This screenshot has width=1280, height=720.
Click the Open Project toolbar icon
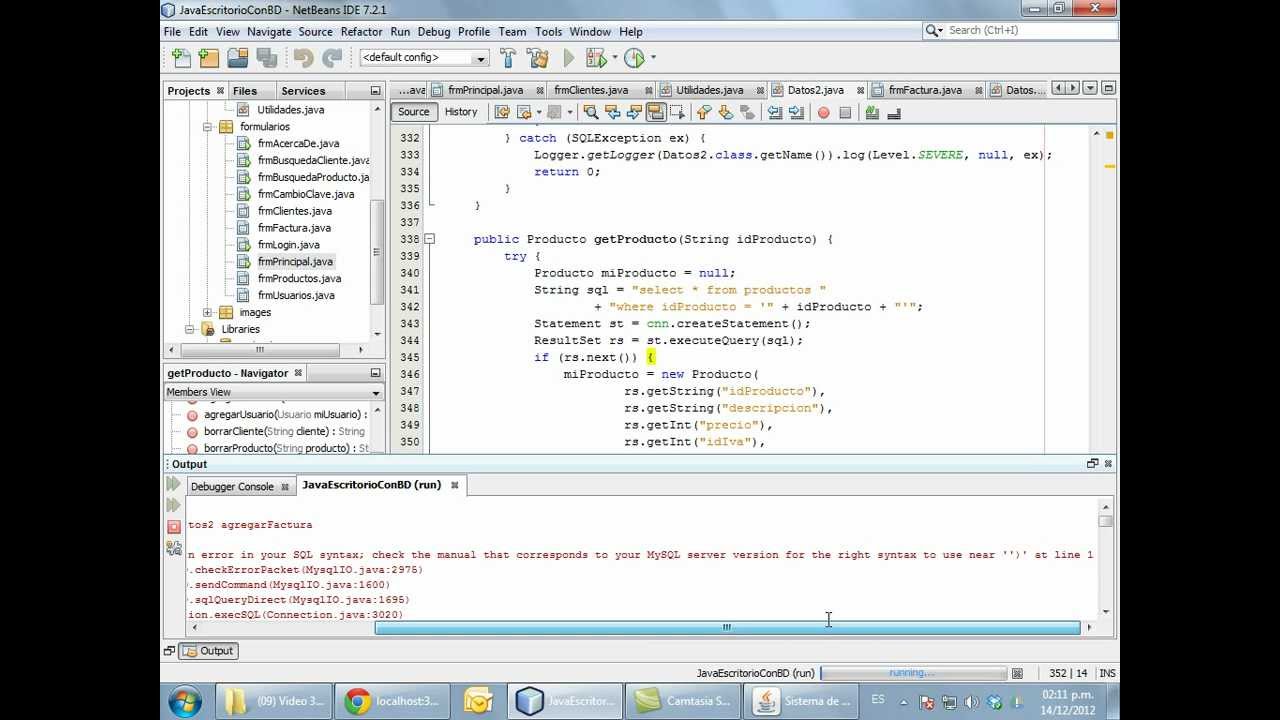coord(237,58)
